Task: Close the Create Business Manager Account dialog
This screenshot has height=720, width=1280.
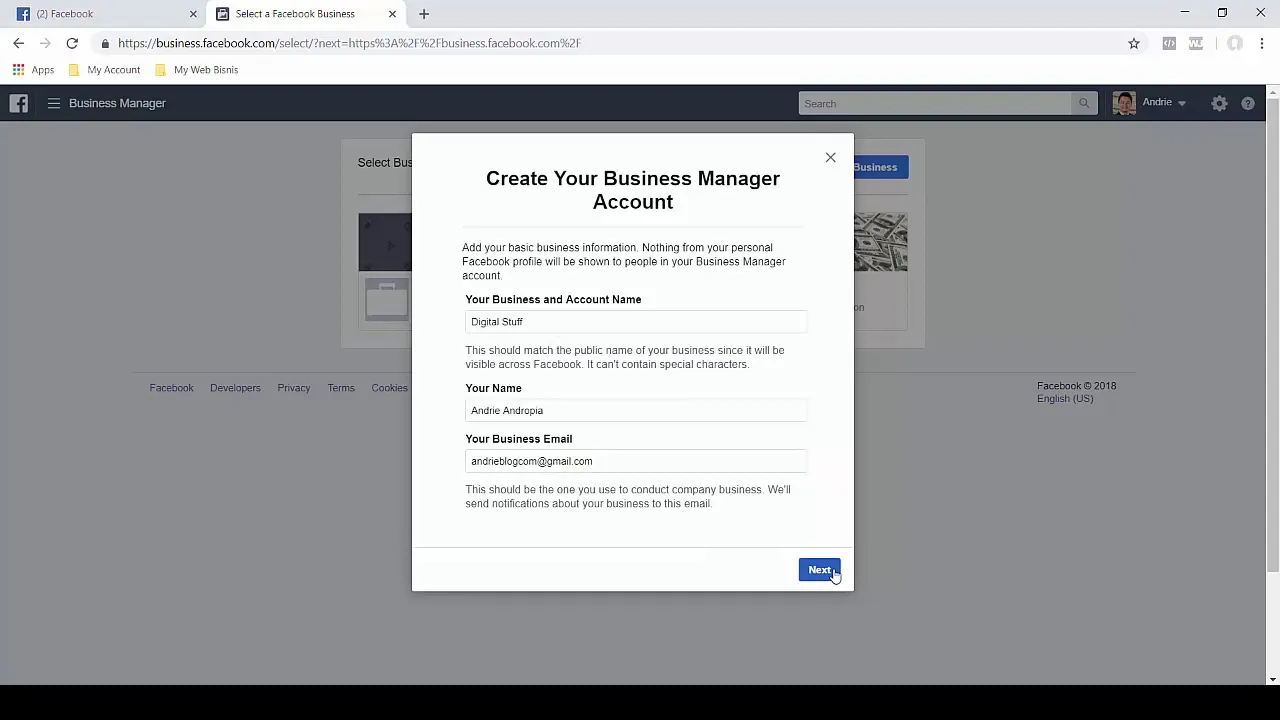Action: (830, 157)
